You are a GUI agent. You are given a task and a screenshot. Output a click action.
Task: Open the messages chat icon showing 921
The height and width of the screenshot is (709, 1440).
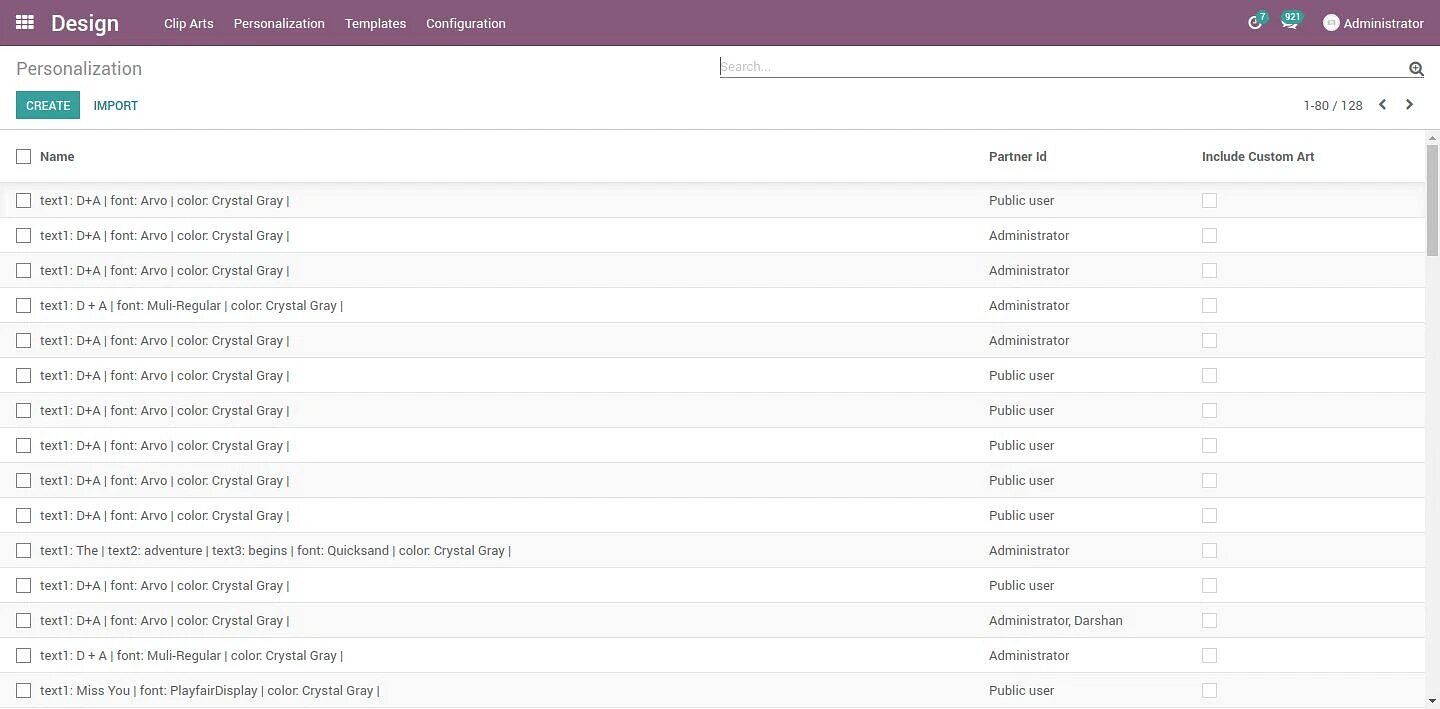point(1289,23)
